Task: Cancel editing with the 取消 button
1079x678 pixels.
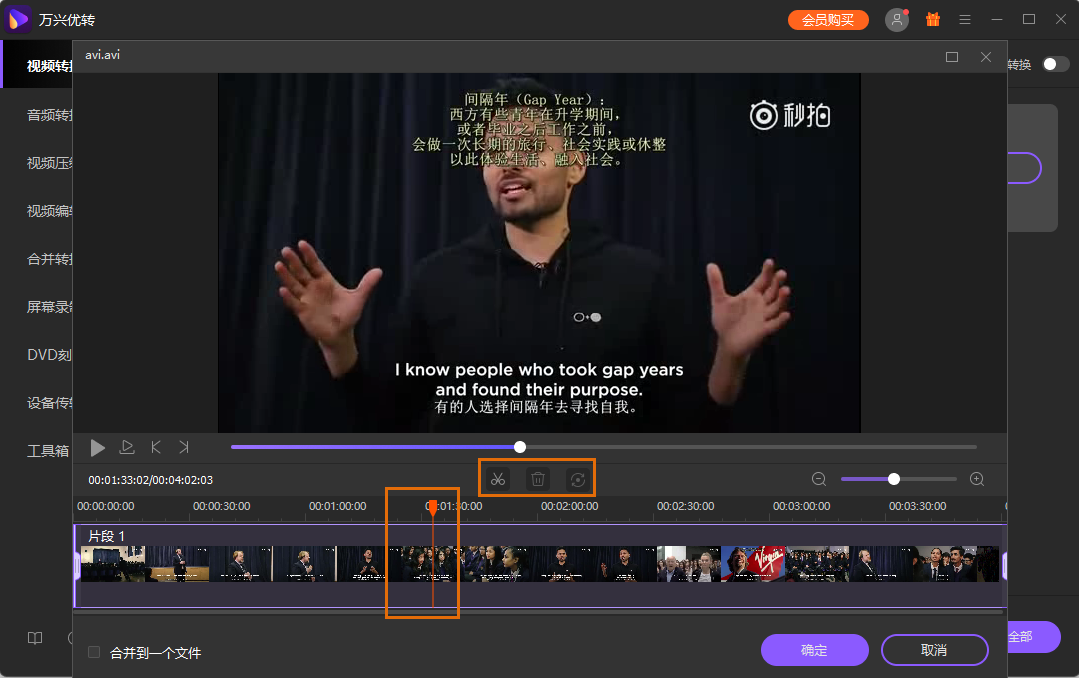Action: tap(934, 650)
